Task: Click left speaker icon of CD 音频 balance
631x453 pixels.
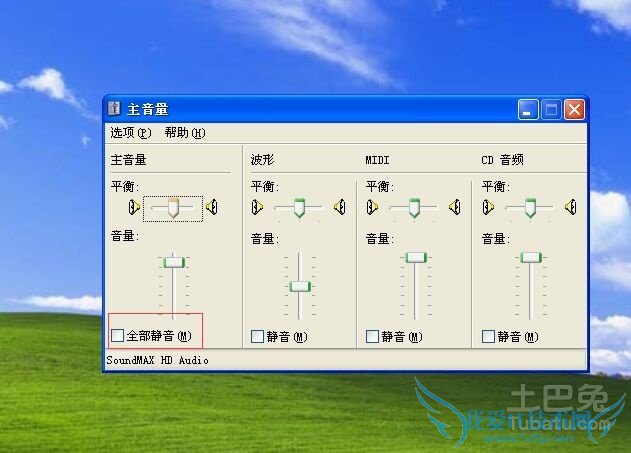Action: point(489,207)
